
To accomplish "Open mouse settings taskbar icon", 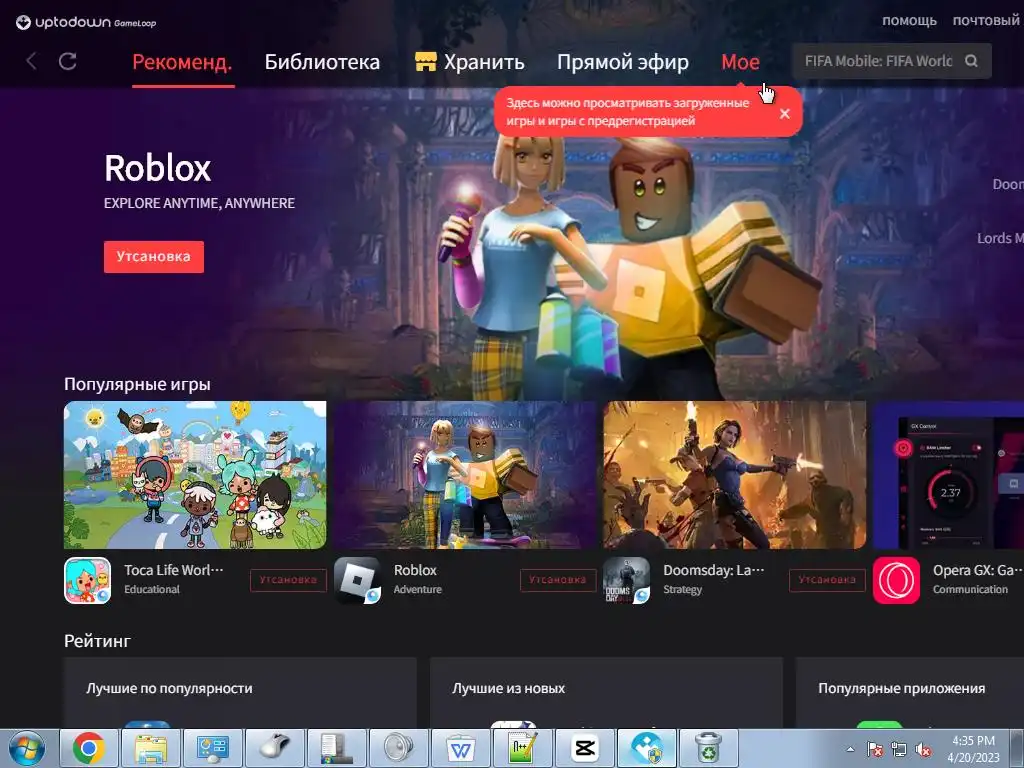I will [x=275, y=748].
